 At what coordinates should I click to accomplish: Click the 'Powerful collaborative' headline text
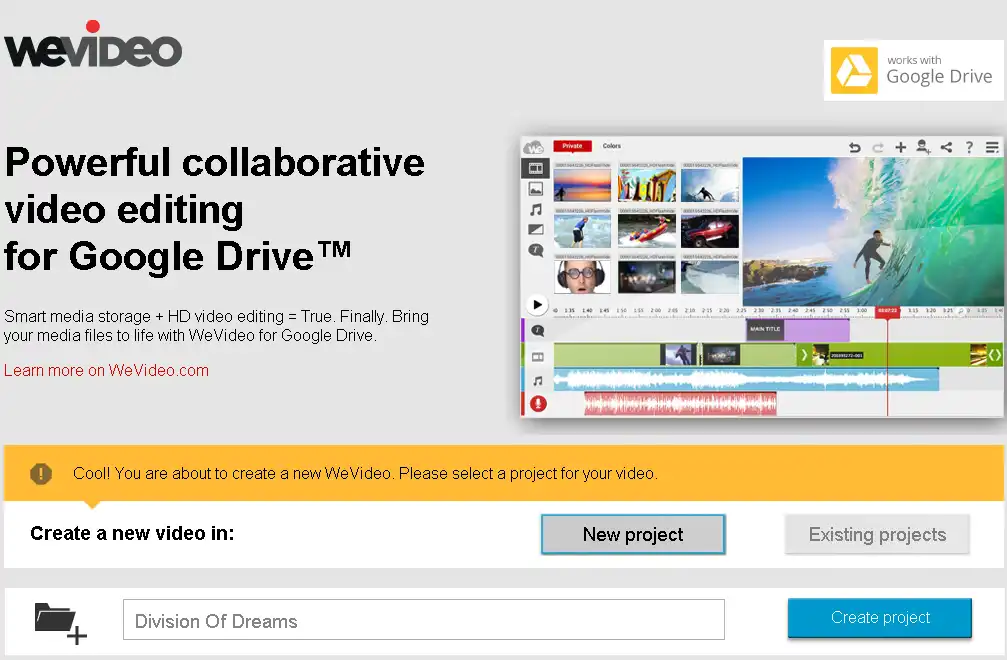coord(215,162)
